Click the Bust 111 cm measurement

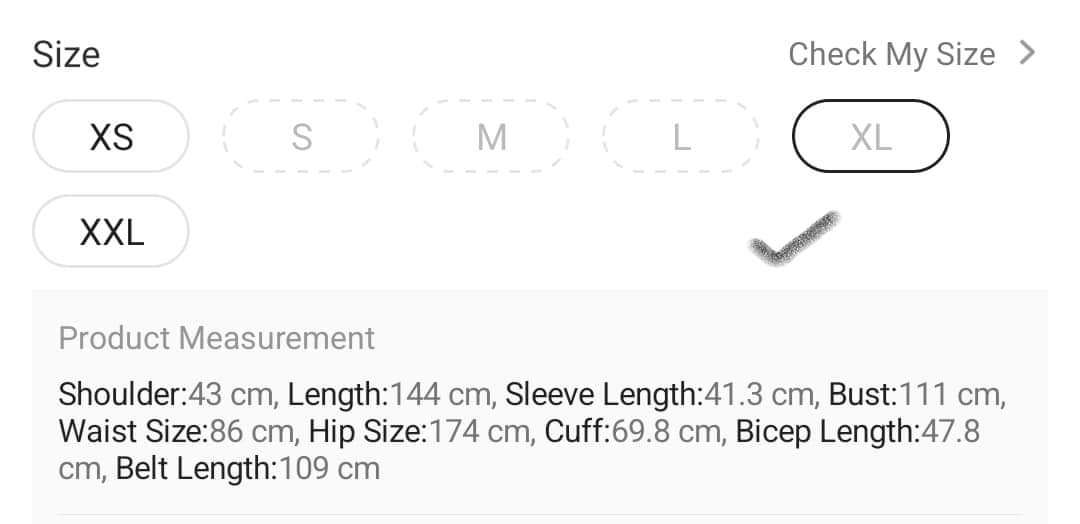click(917, 395)
